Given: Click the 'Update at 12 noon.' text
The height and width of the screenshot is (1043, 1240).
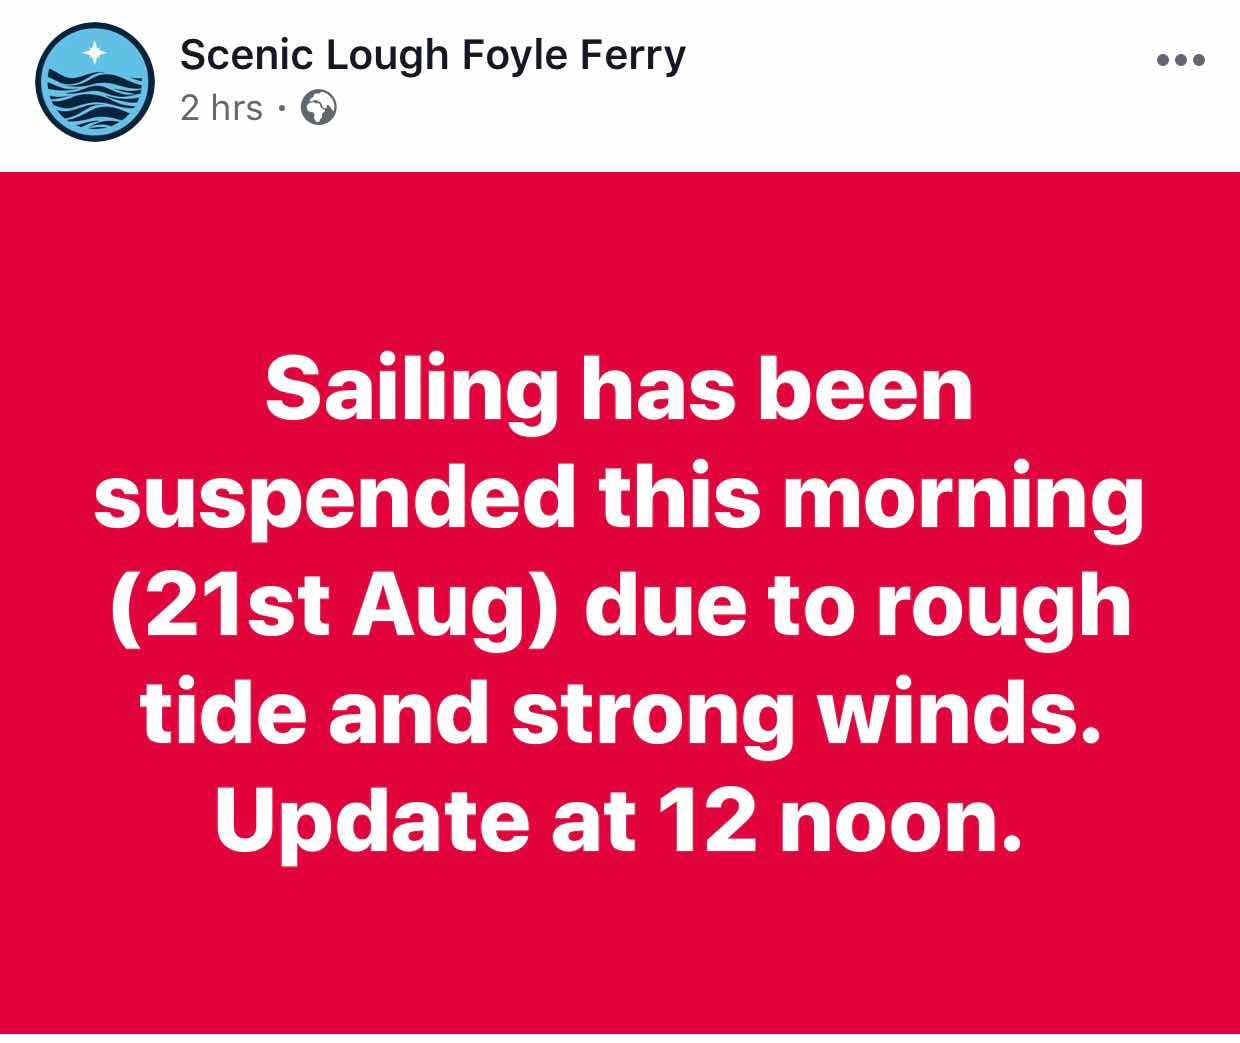Looking at the screenshot, I should [x=619, y=822].
